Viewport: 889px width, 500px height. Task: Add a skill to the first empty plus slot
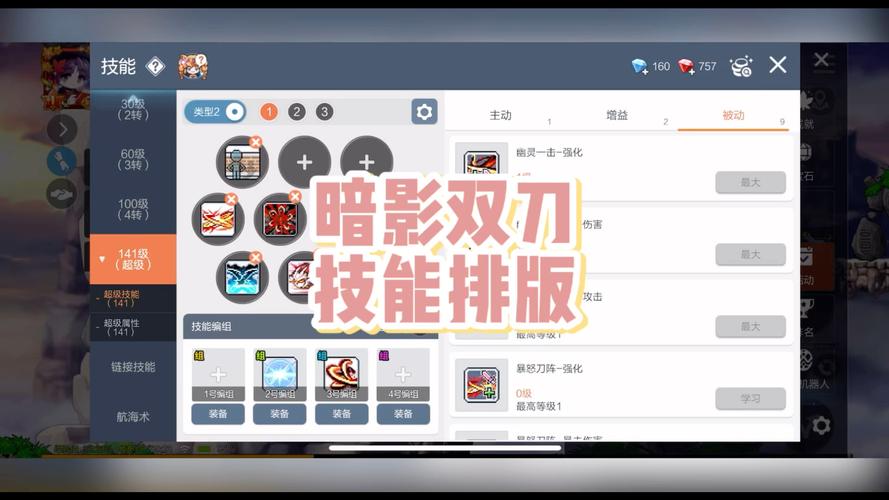click(304, 162)
